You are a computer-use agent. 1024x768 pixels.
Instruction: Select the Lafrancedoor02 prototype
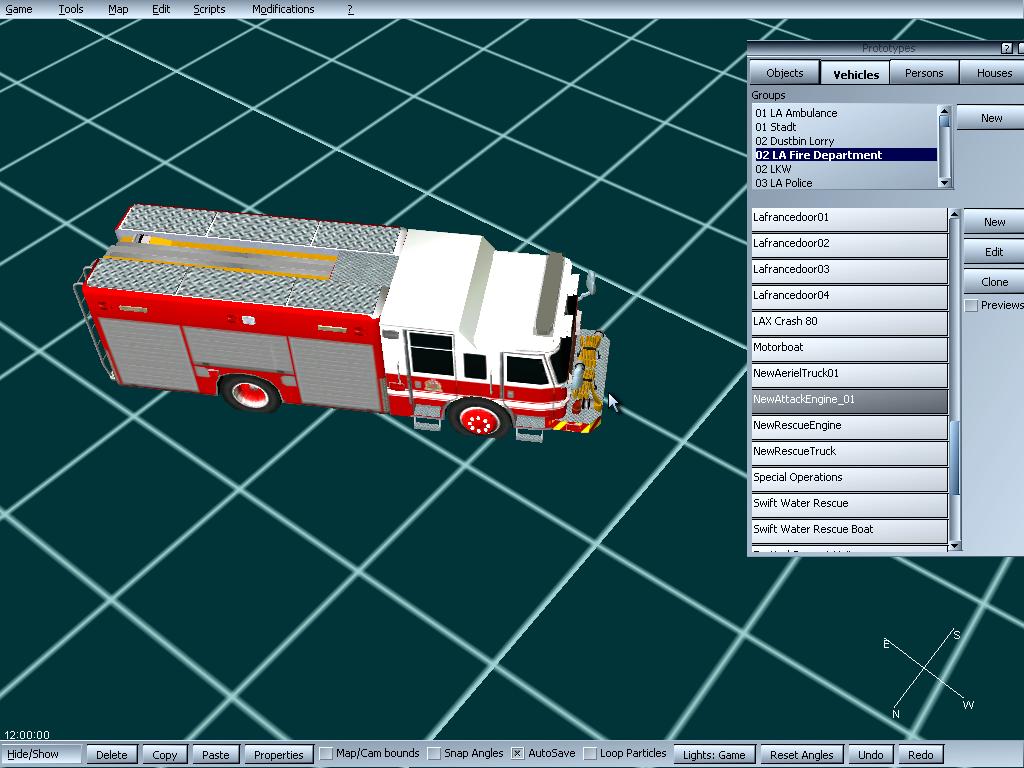pyautogui.click(x=849, y=245)
